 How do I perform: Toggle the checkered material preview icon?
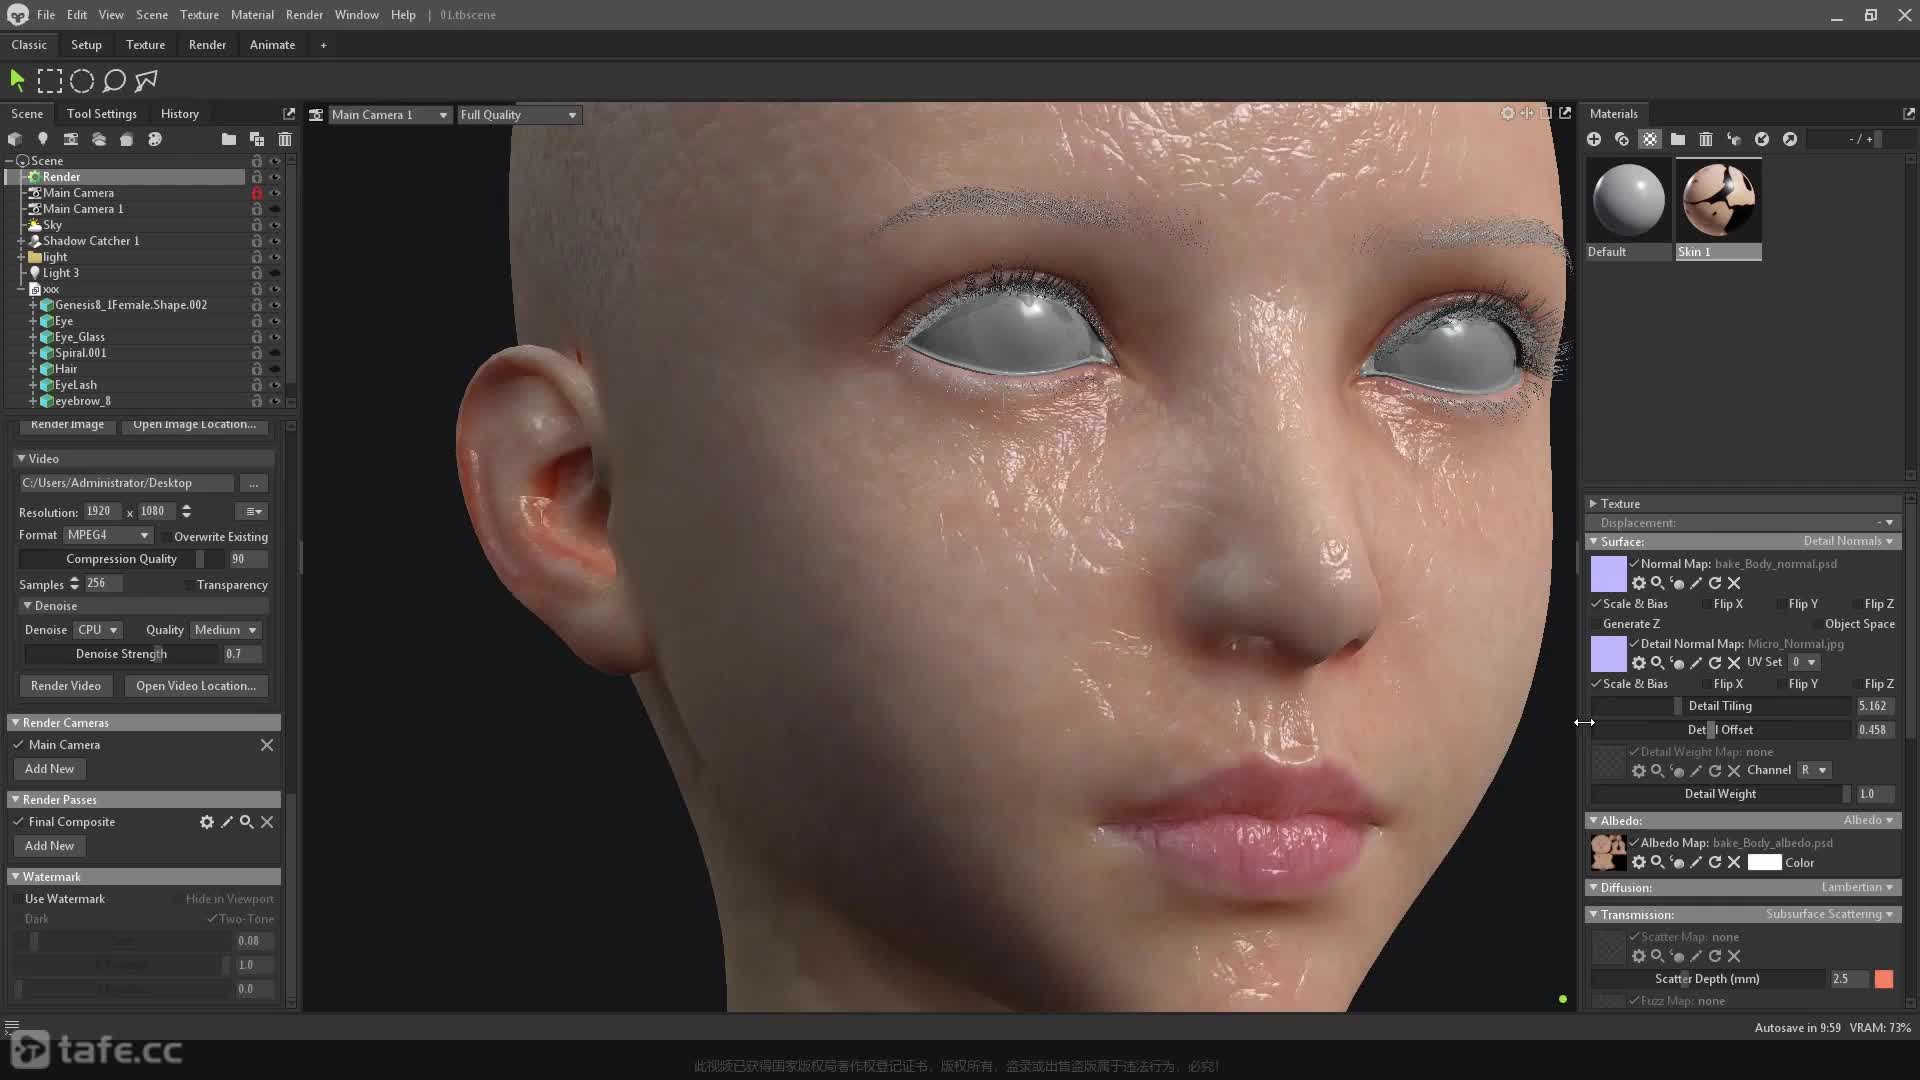click(1650, 139)
